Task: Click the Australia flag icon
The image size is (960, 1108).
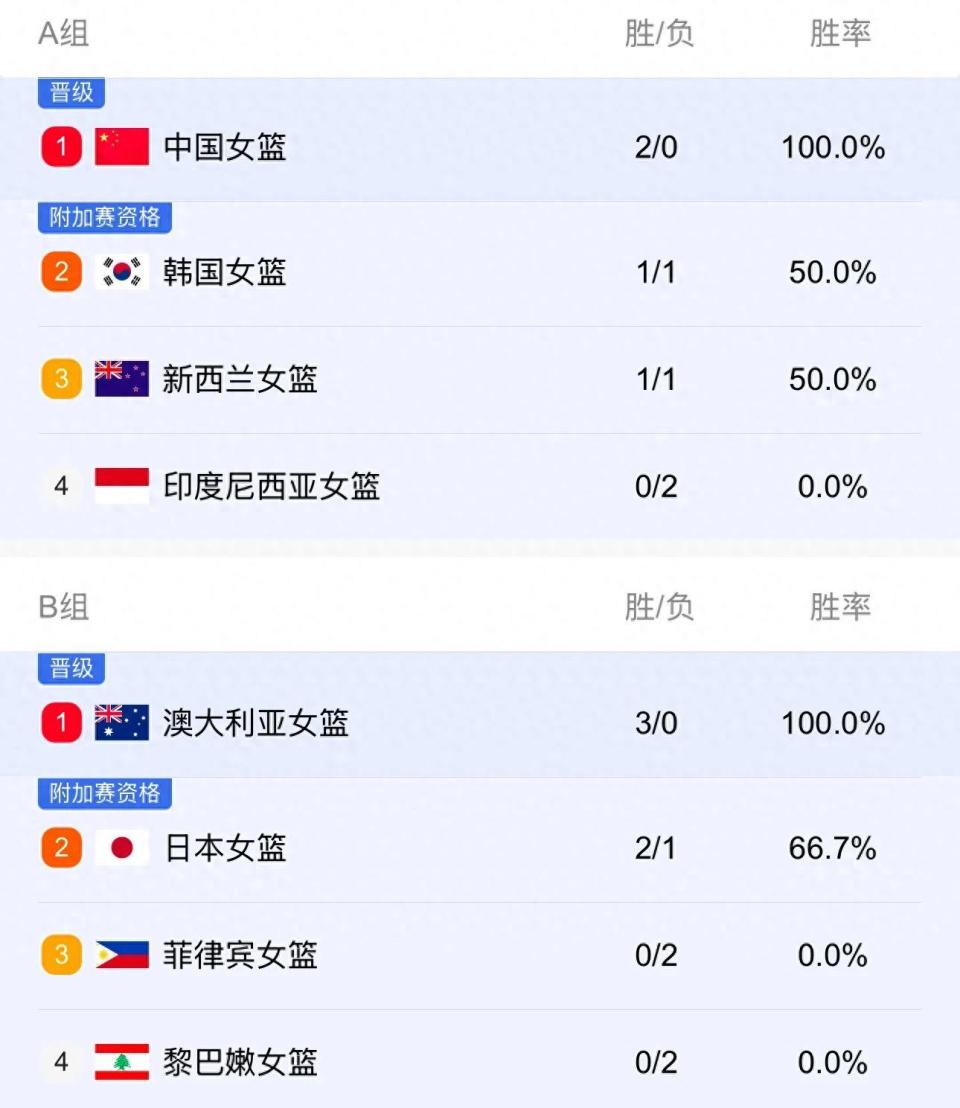Action: [x=122, y=722]
